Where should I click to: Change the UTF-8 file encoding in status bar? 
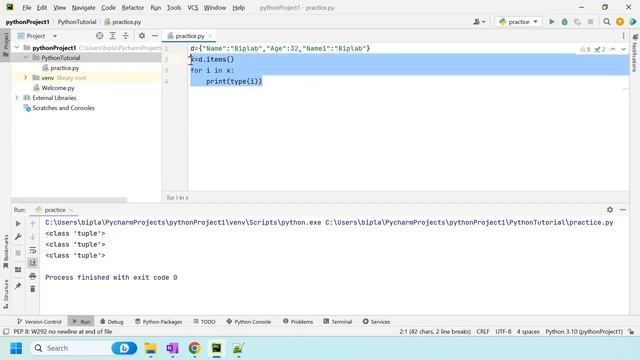point(503,331)
